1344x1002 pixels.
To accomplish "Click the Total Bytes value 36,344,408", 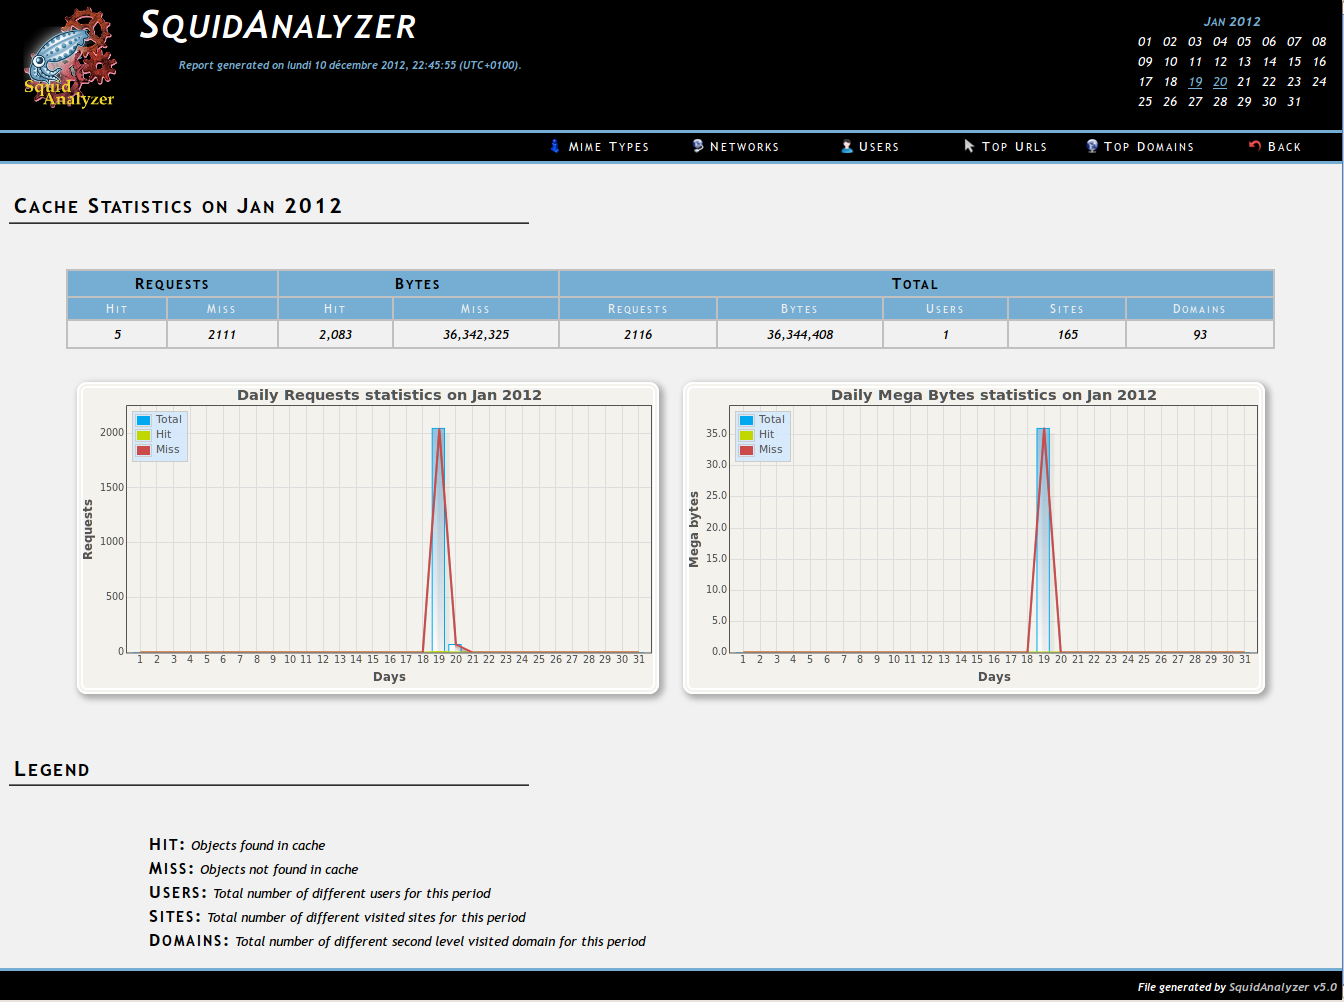I will pos(800,334).
